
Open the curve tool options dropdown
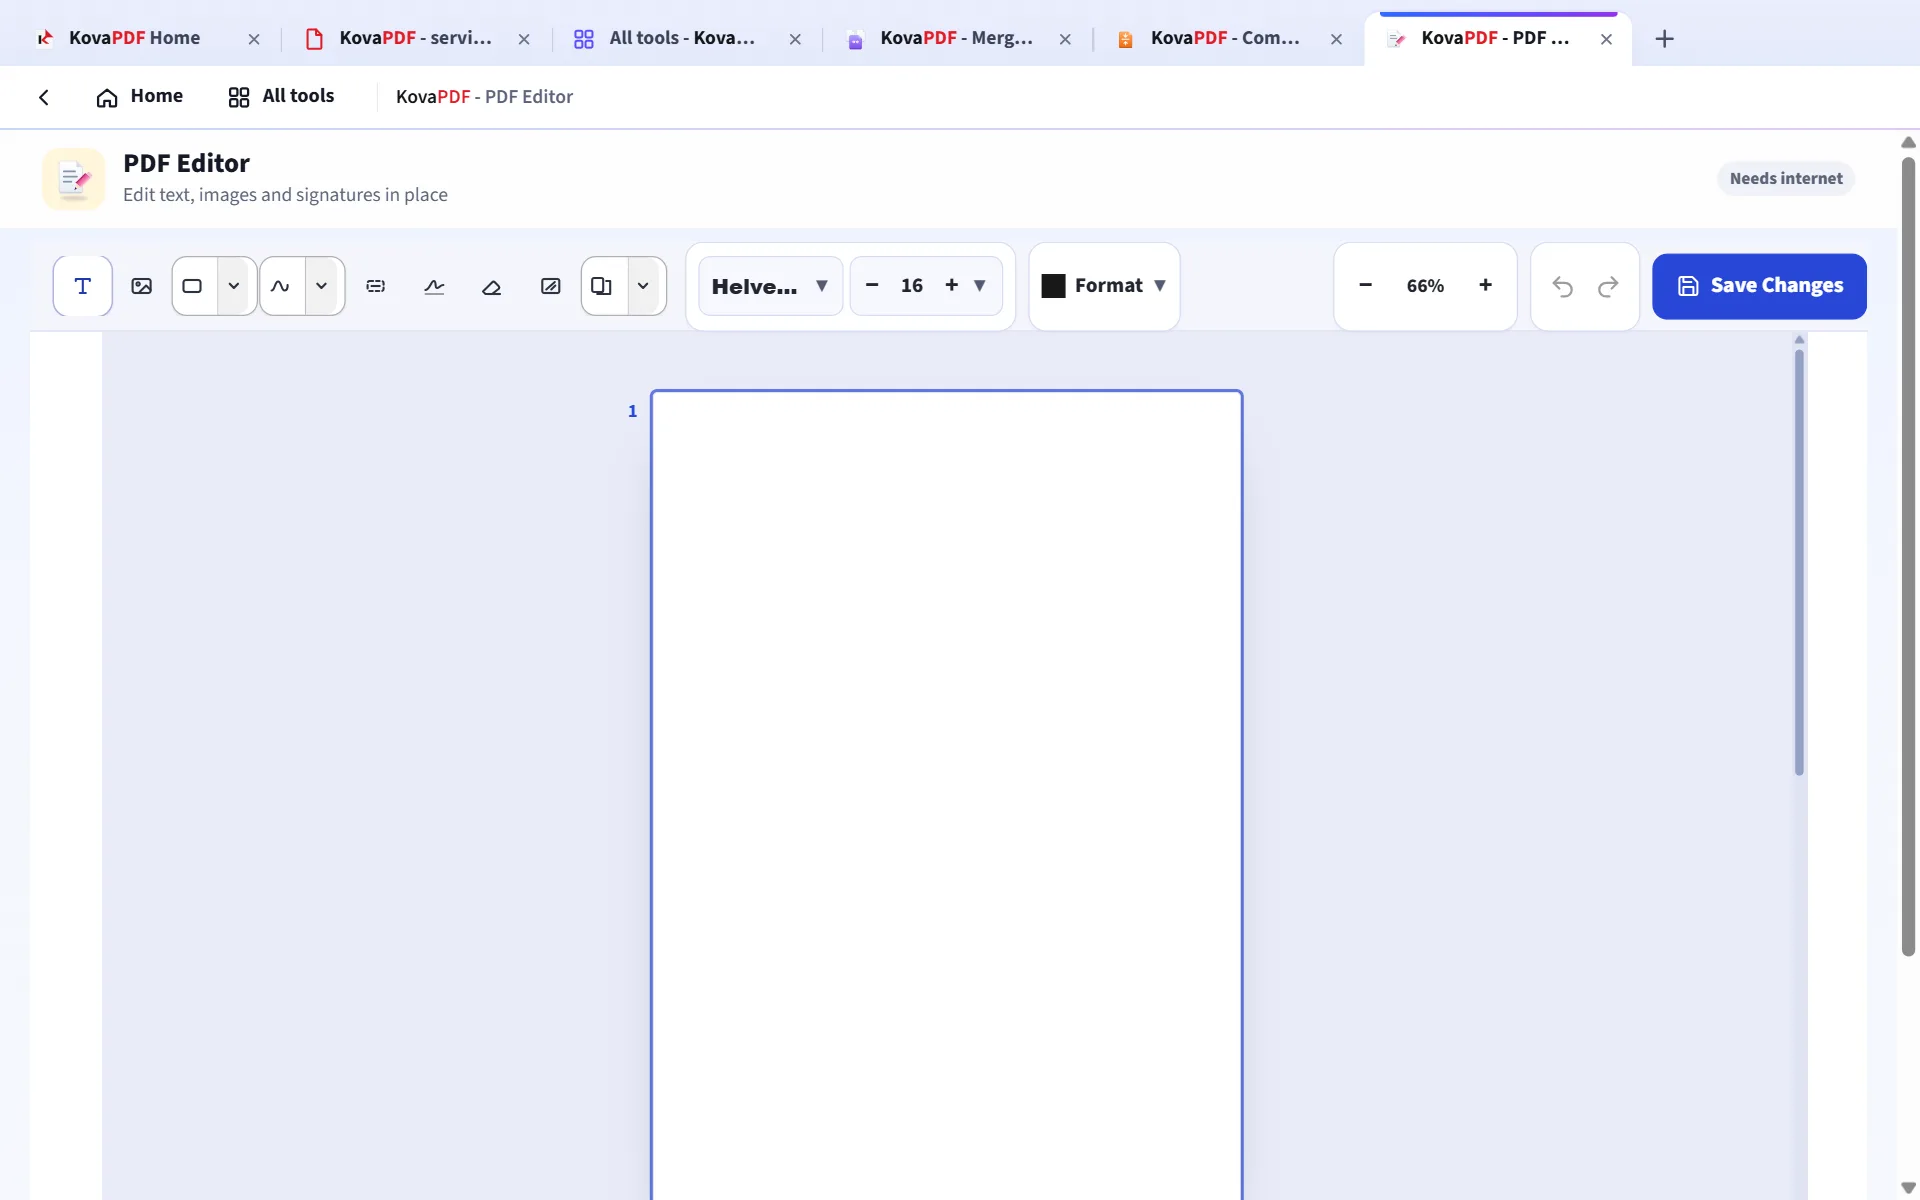[322, 286]
